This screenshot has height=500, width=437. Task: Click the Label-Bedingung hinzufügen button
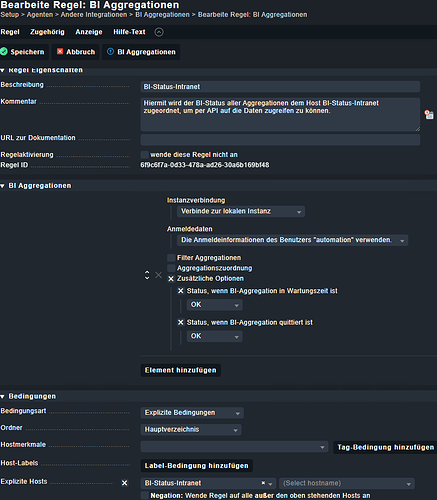(196, 466)
